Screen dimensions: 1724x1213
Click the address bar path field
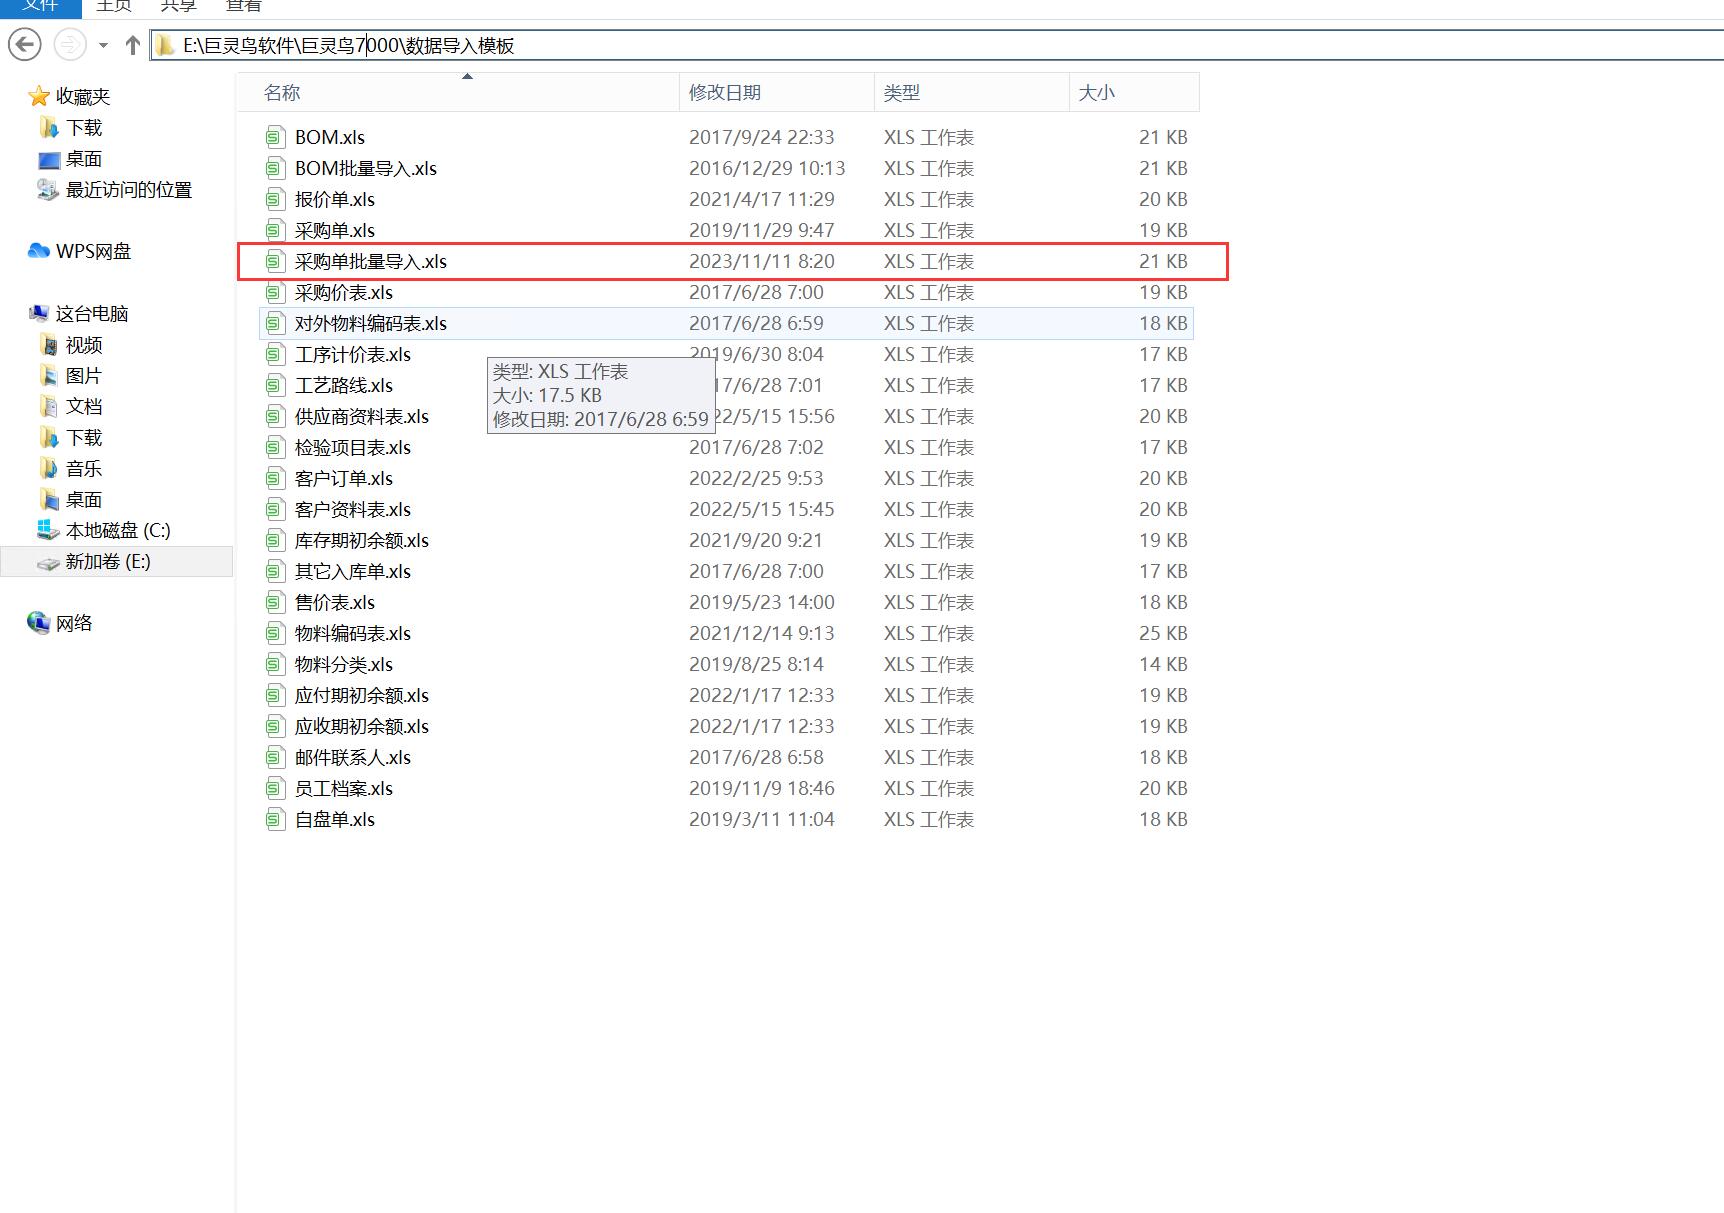click(900, 45)
